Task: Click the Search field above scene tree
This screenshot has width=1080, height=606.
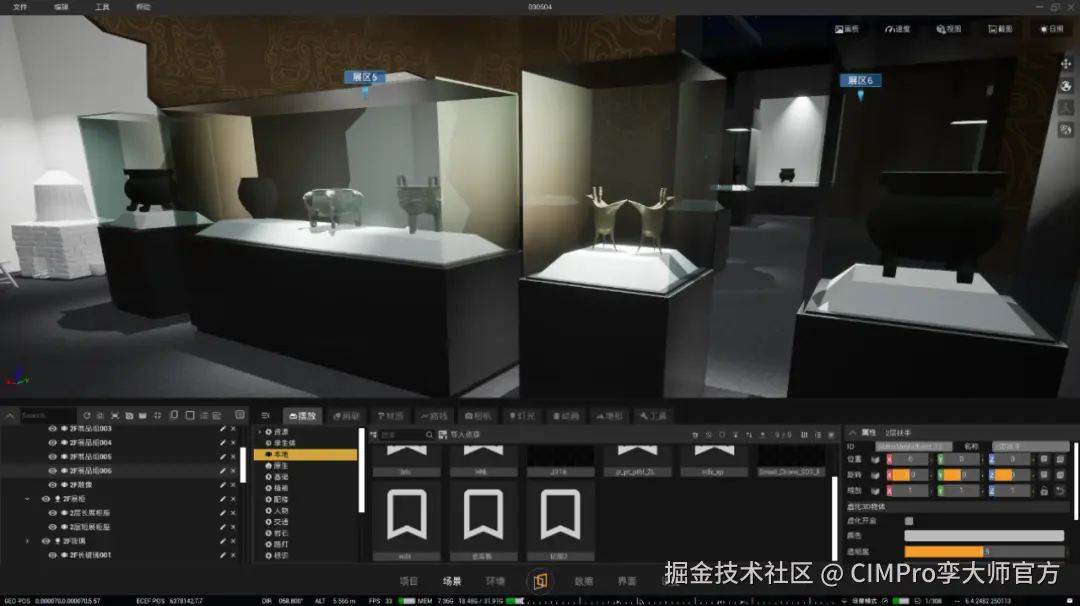Action: tap(48, 415)
